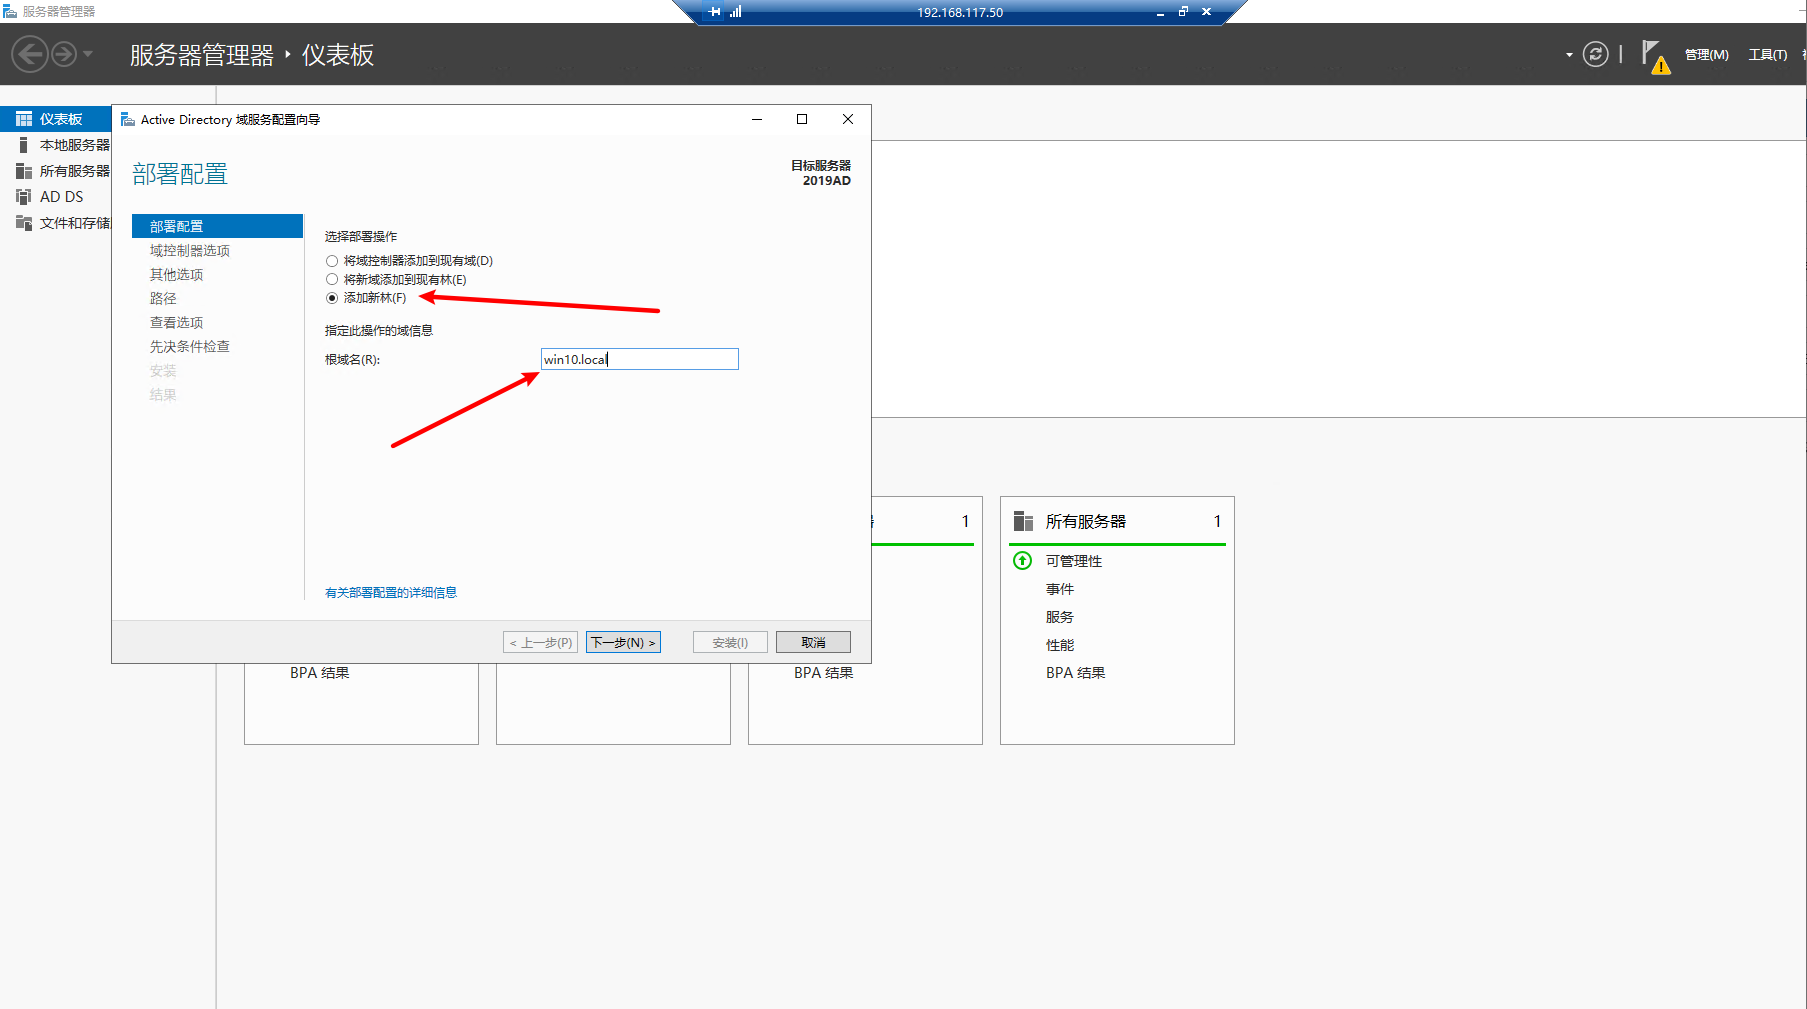Click the root domain name field
The image size is (1807, 1009).
tap(639, 359)
